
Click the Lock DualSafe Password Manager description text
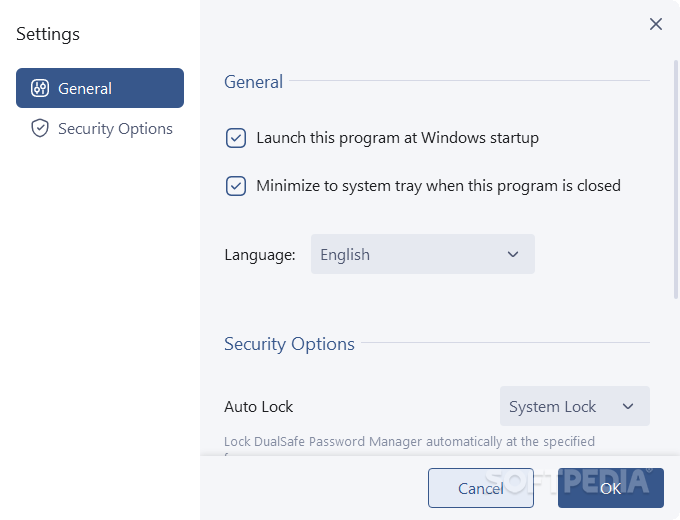409,442
